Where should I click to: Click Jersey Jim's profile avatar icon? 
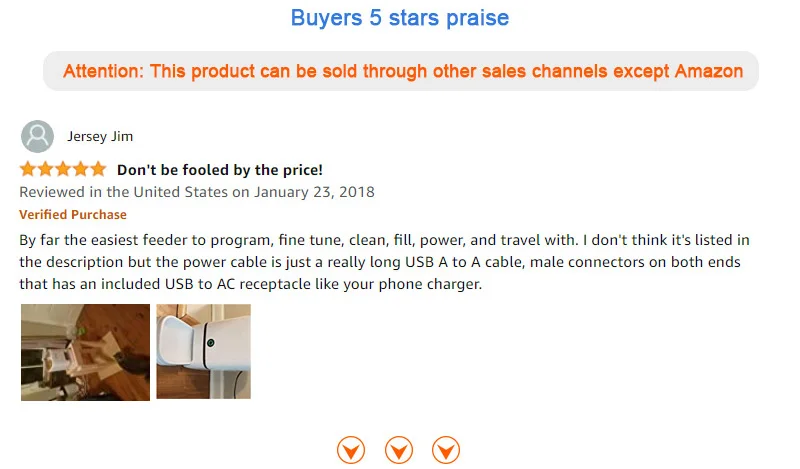point(37,136)
